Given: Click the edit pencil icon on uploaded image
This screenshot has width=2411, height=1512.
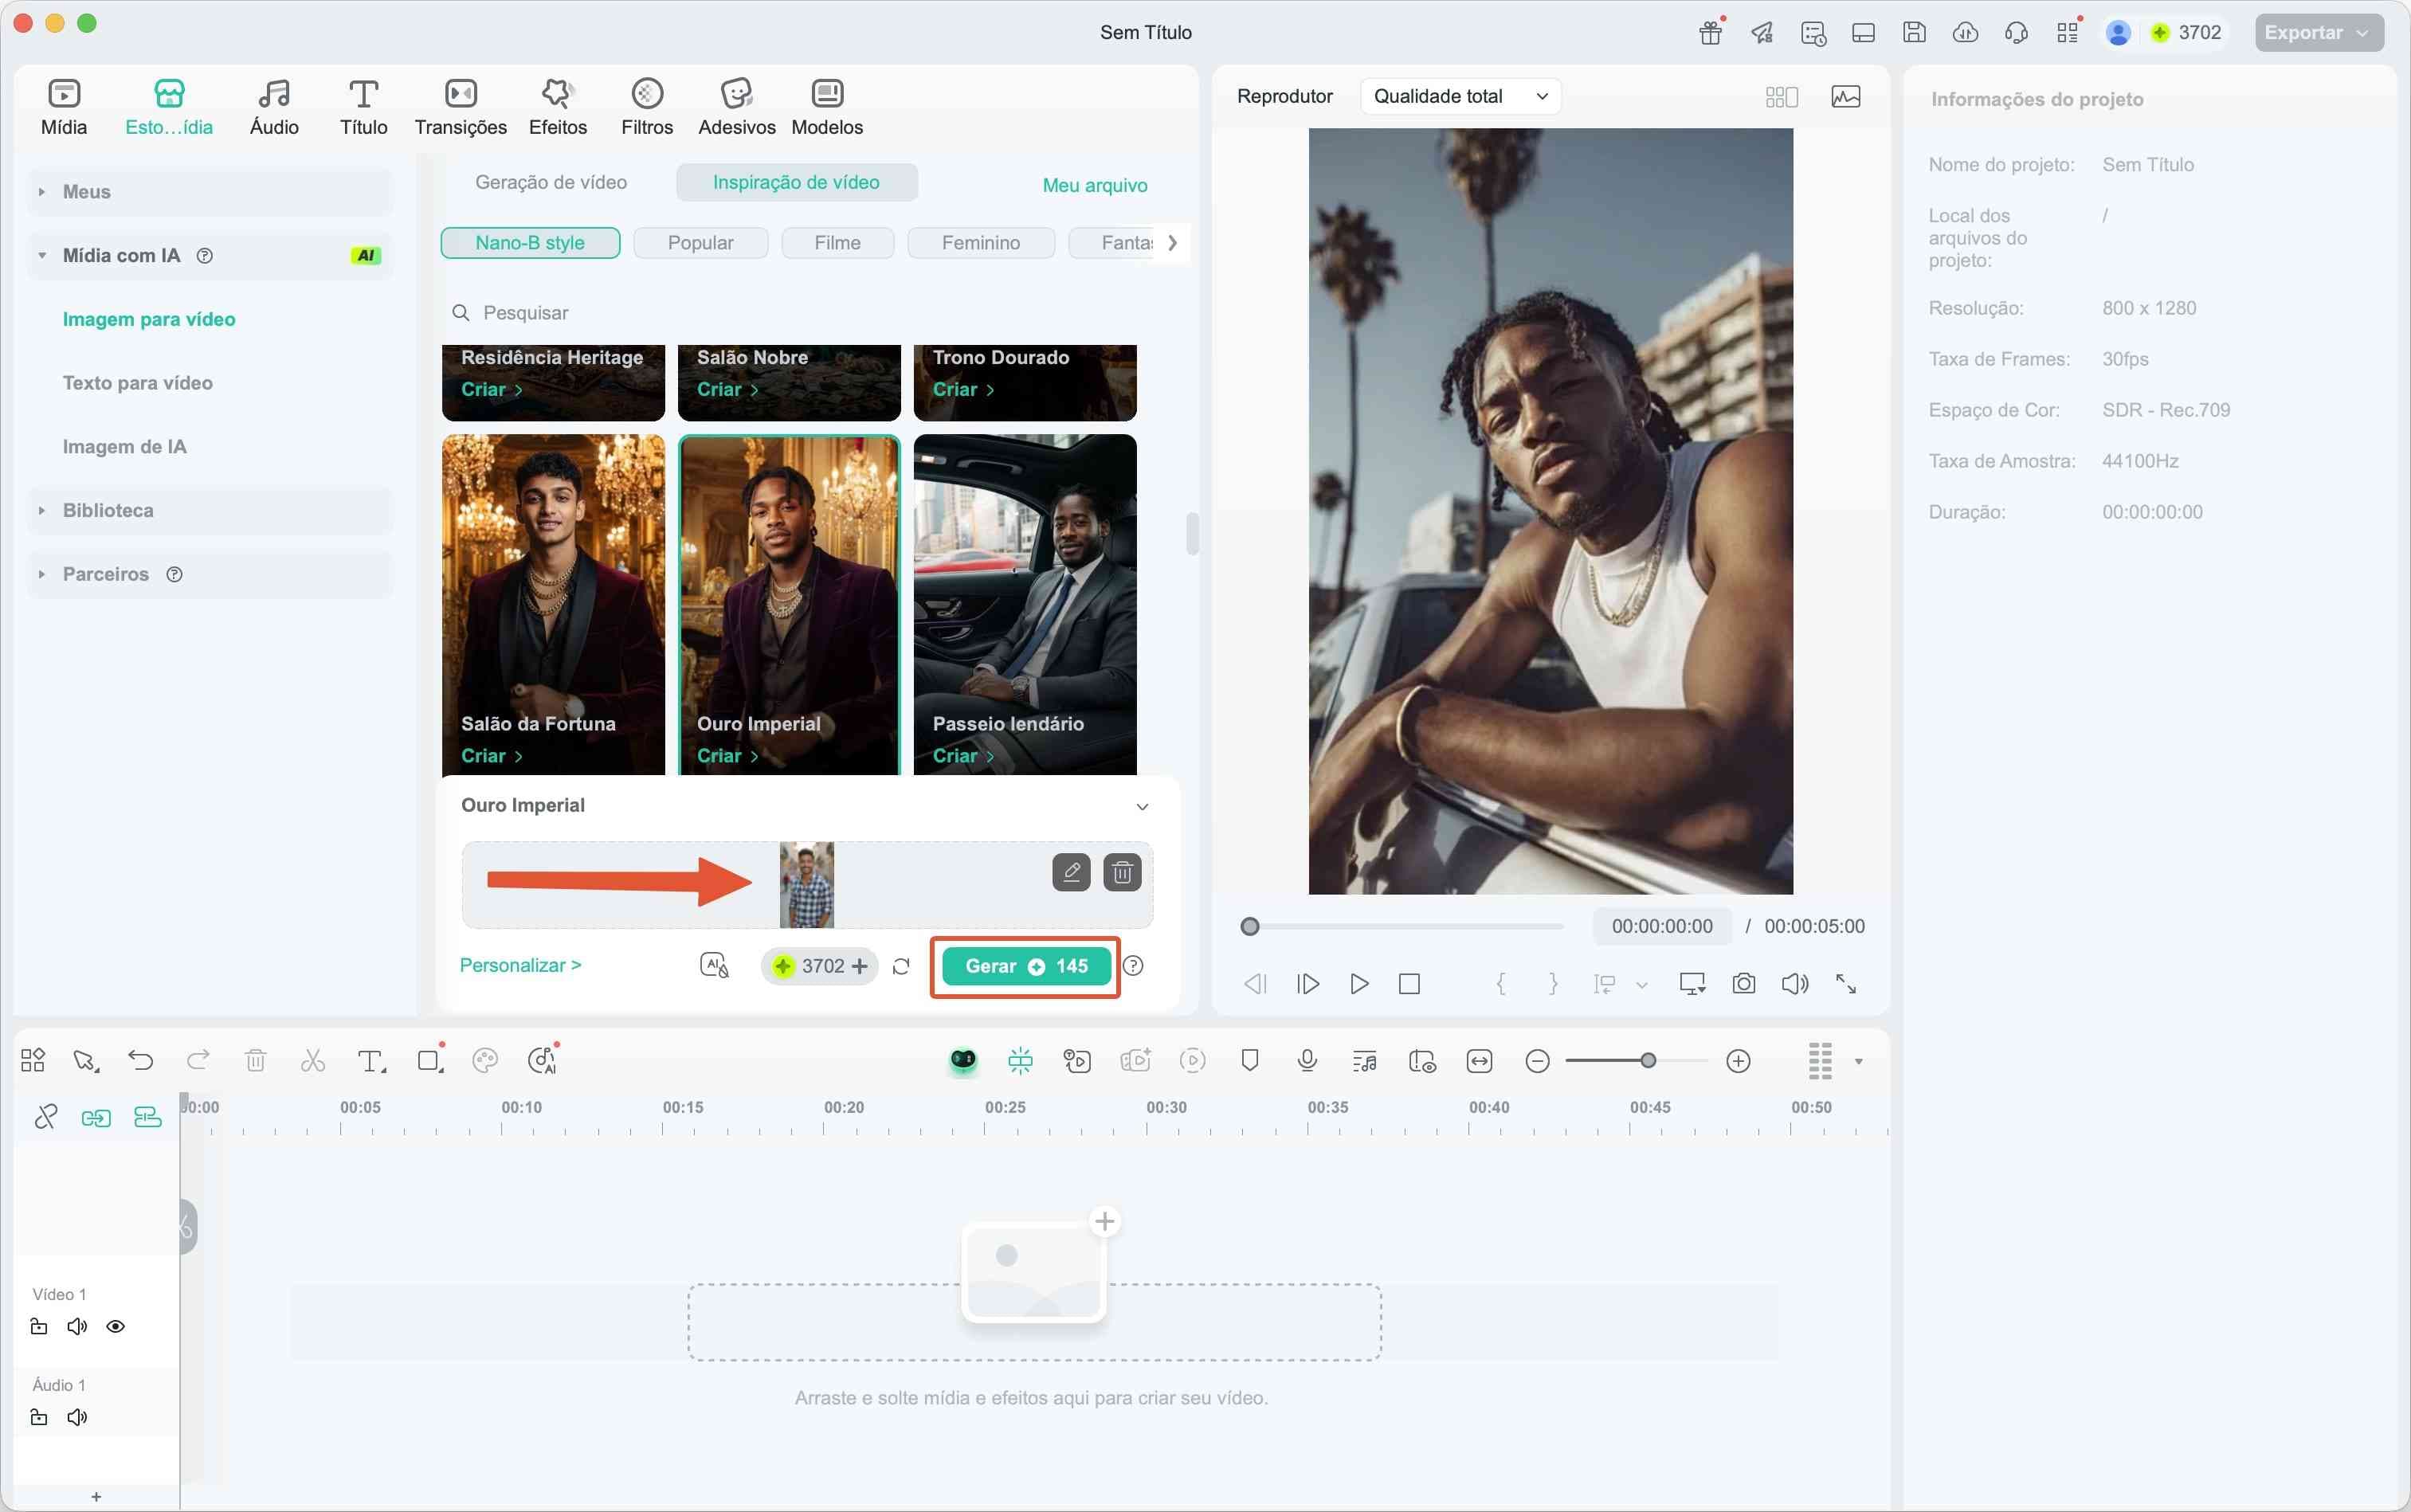Looking at the screenshot, I should coord(1071,873).
